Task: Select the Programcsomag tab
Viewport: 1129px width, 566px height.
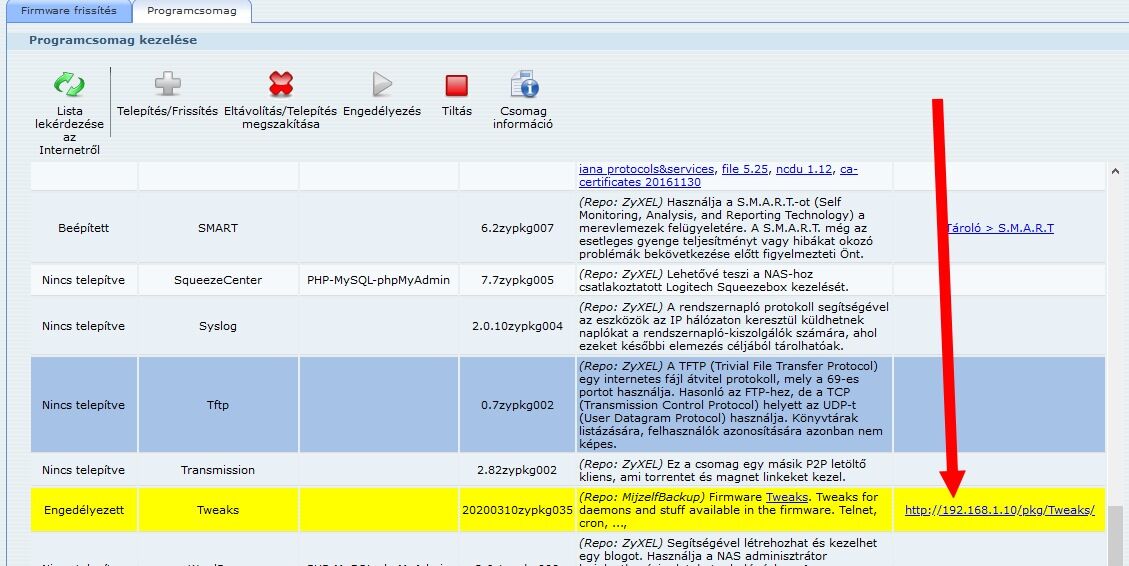Action: [x=192, y=11]
